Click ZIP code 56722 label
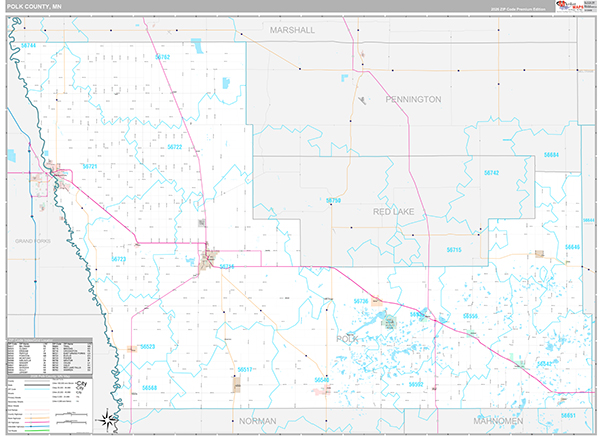This screenshot has width=600, height=436. (174, 147)
